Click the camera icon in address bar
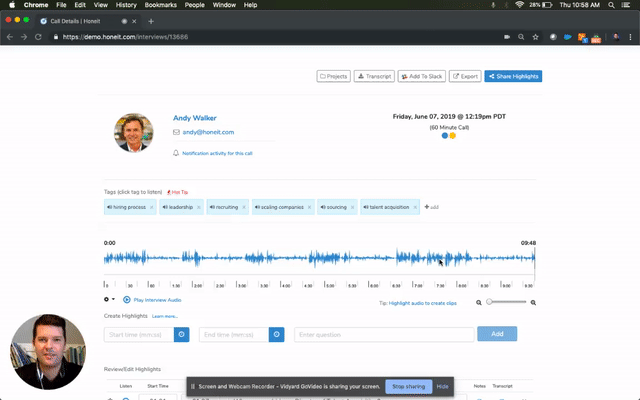Screen dimensions: 640x400 click(507, 37)
